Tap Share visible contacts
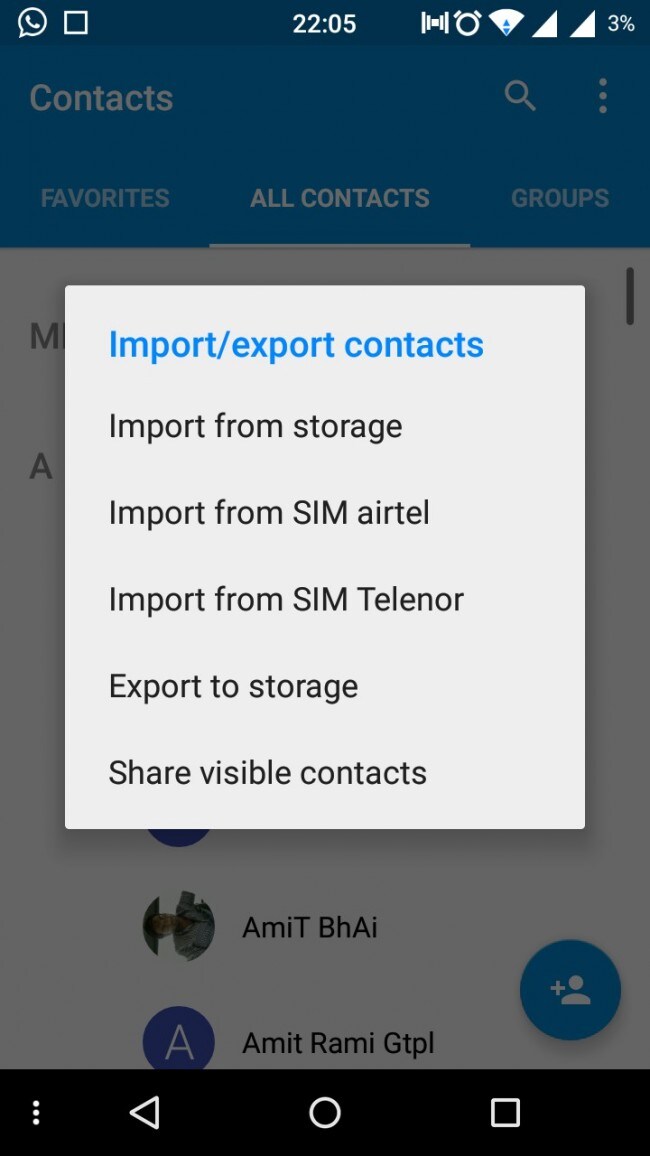This screenshot has height=1156, width=650. click(267, 773)
